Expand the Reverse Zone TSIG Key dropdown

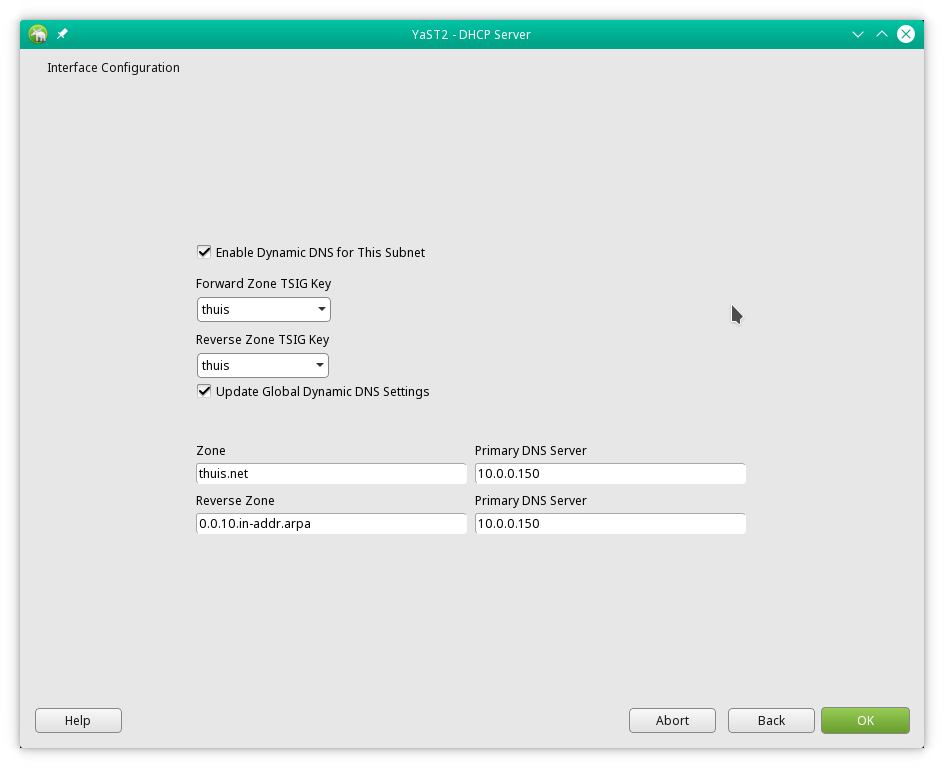(264, 366)
